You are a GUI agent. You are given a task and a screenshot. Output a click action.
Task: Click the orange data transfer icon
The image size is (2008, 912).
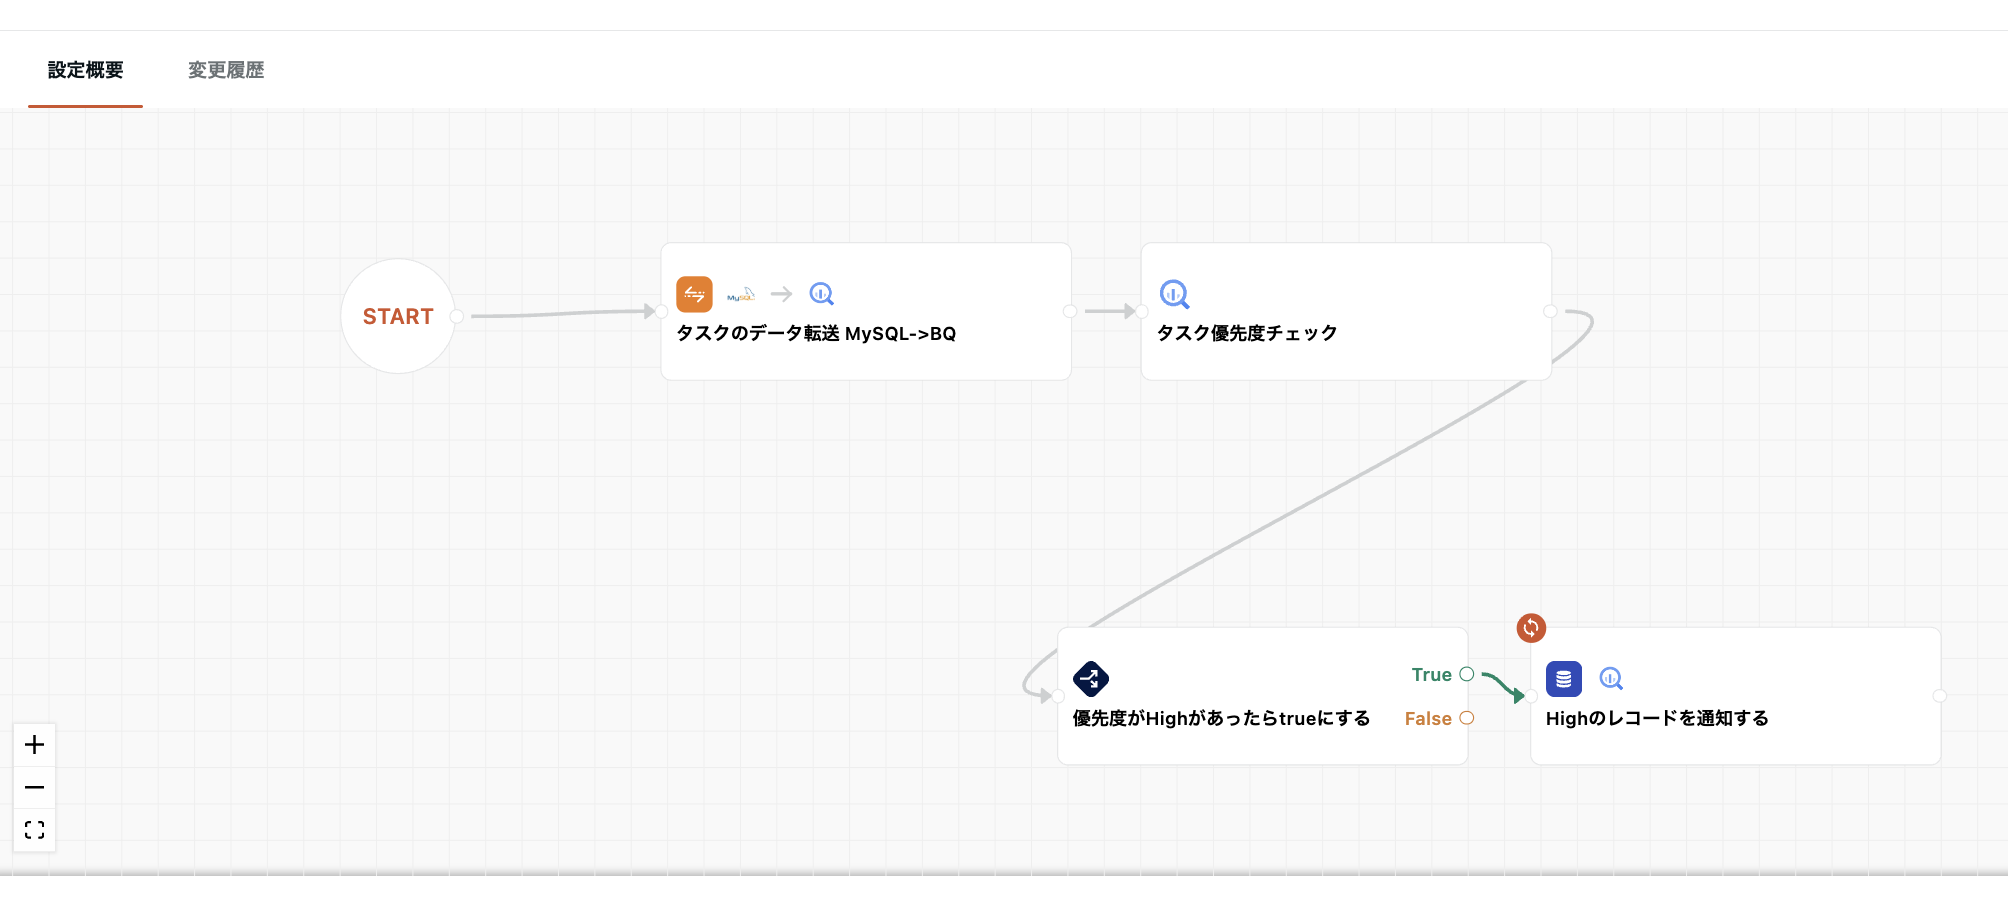click(x=694, y=294)
